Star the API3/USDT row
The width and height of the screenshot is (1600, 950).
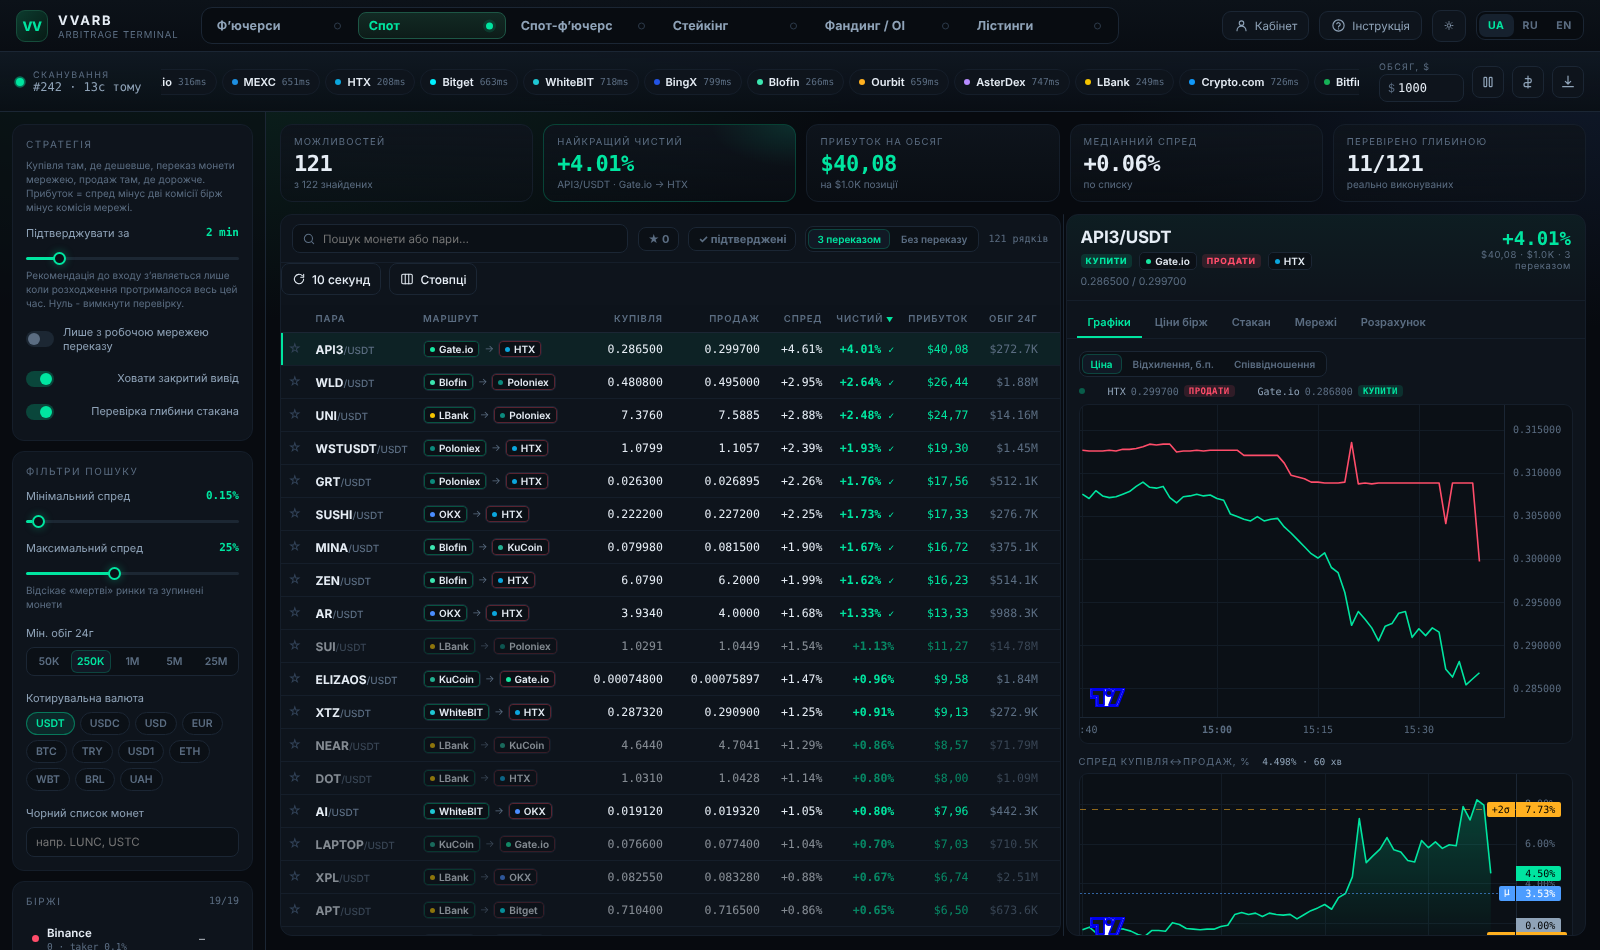295,349
